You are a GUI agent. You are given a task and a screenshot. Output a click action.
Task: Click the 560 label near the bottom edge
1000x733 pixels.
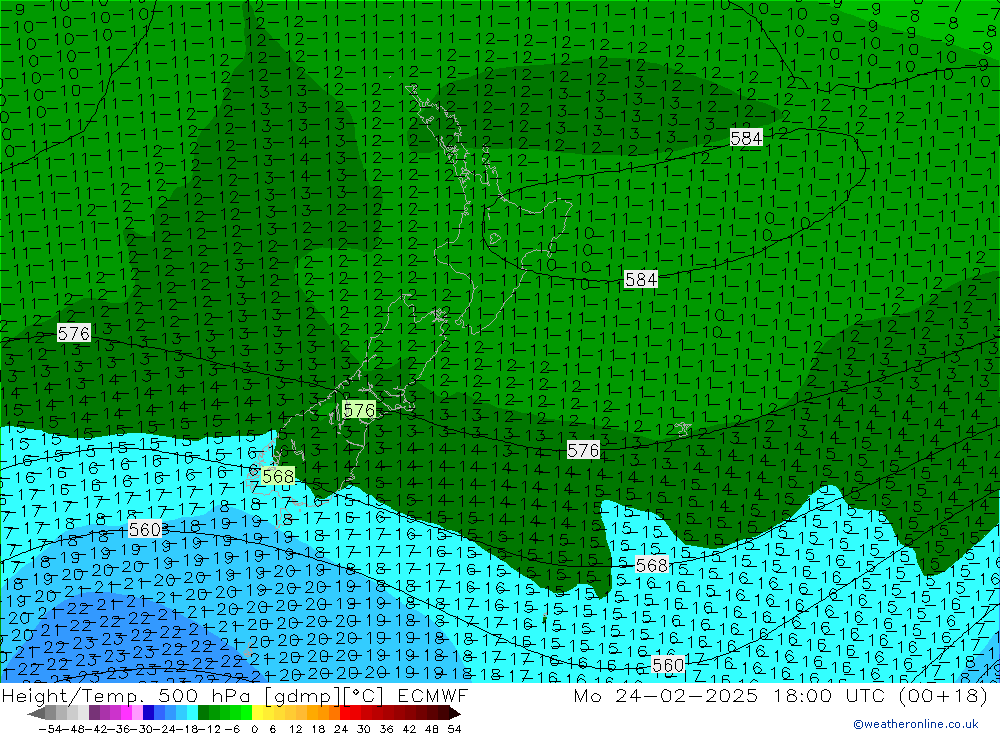(668, 665)
